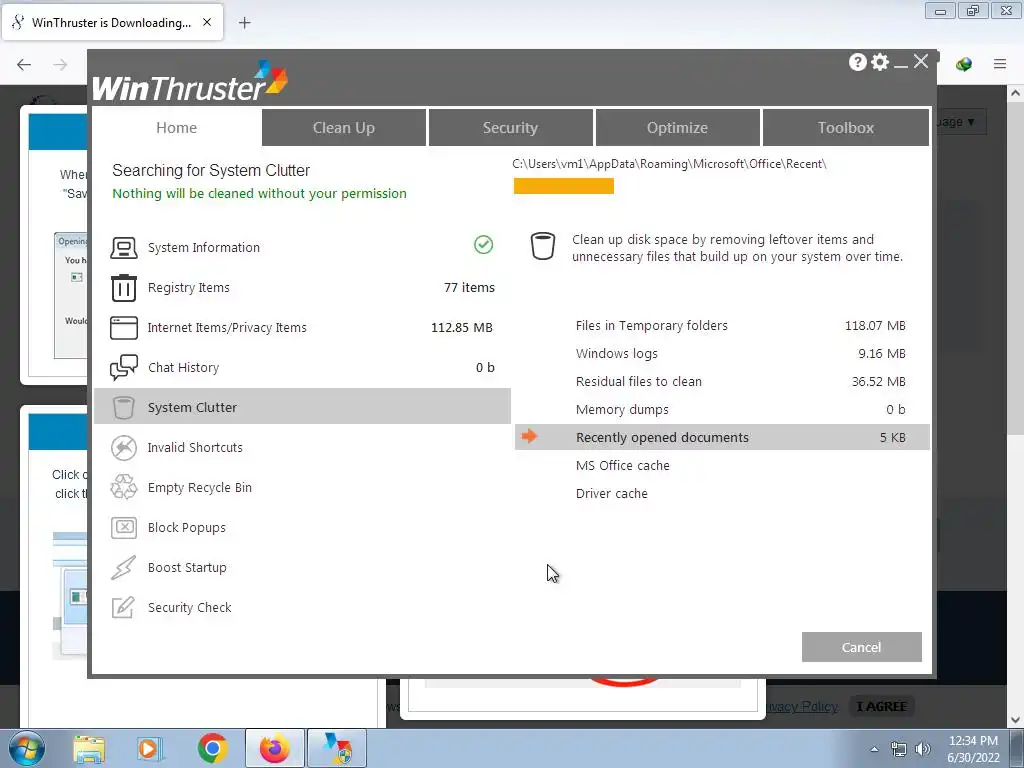Viewport: 1024px width, 768px height.
Task: Click the Registry Items trash icon
Action: [x=123, y=287]
